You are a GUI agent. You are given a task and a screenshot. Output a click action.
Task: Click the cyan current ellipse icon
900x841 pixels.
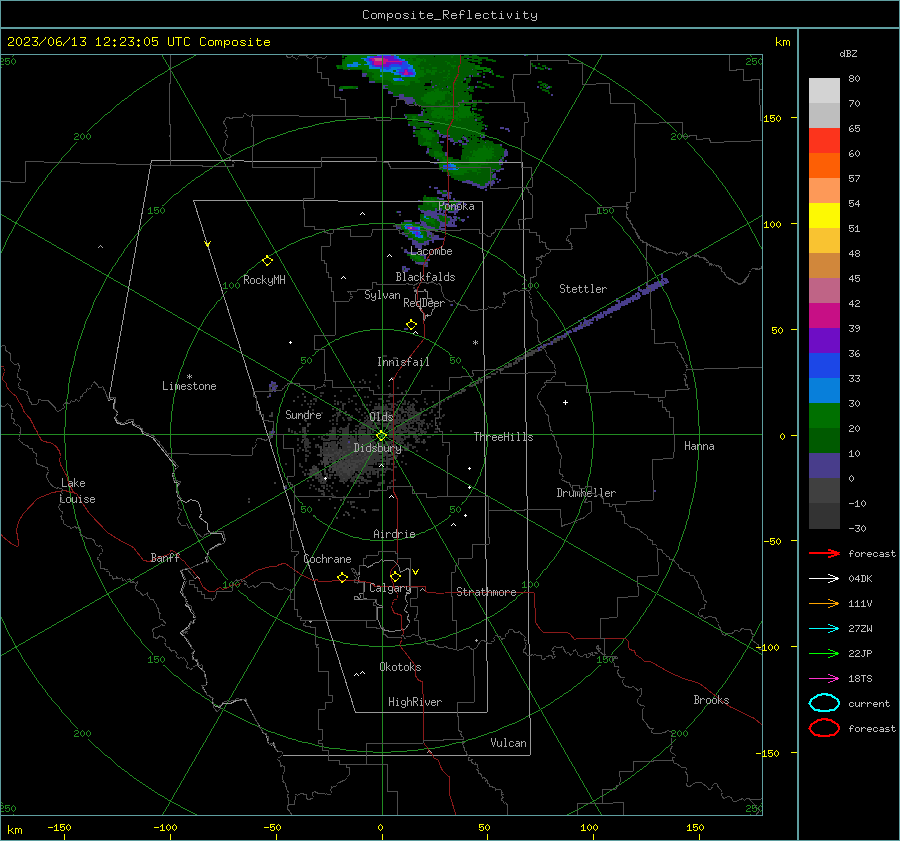point(824,703)
